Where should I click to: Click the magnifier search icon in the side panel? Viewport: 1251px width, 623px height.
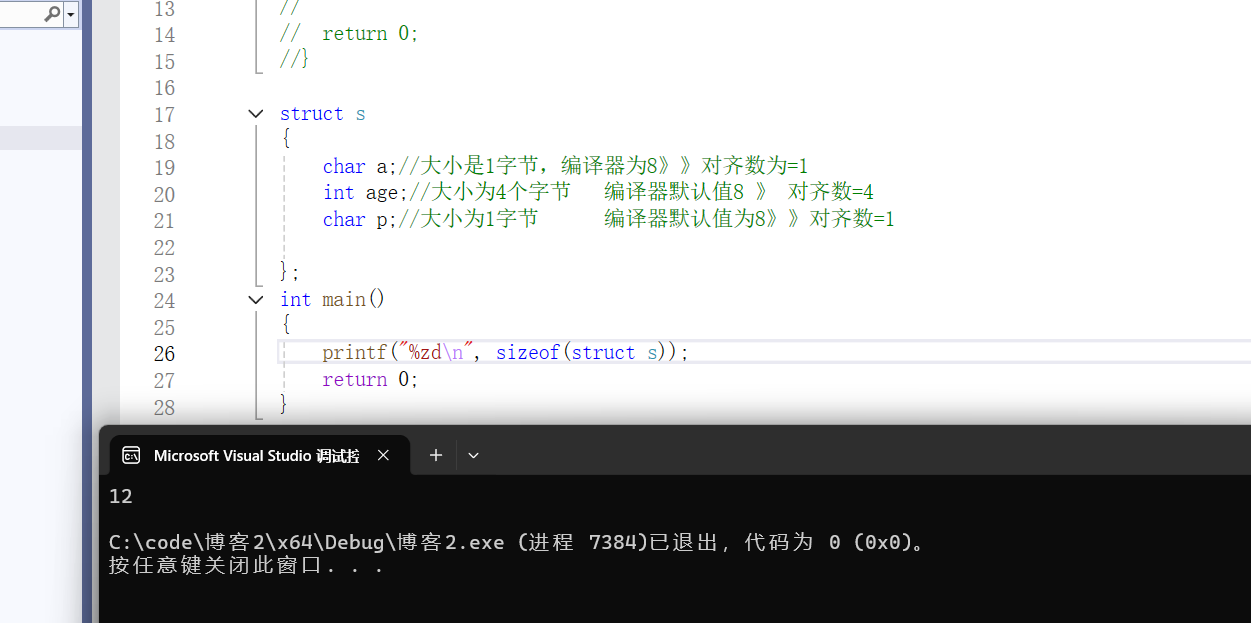(52, 14)
